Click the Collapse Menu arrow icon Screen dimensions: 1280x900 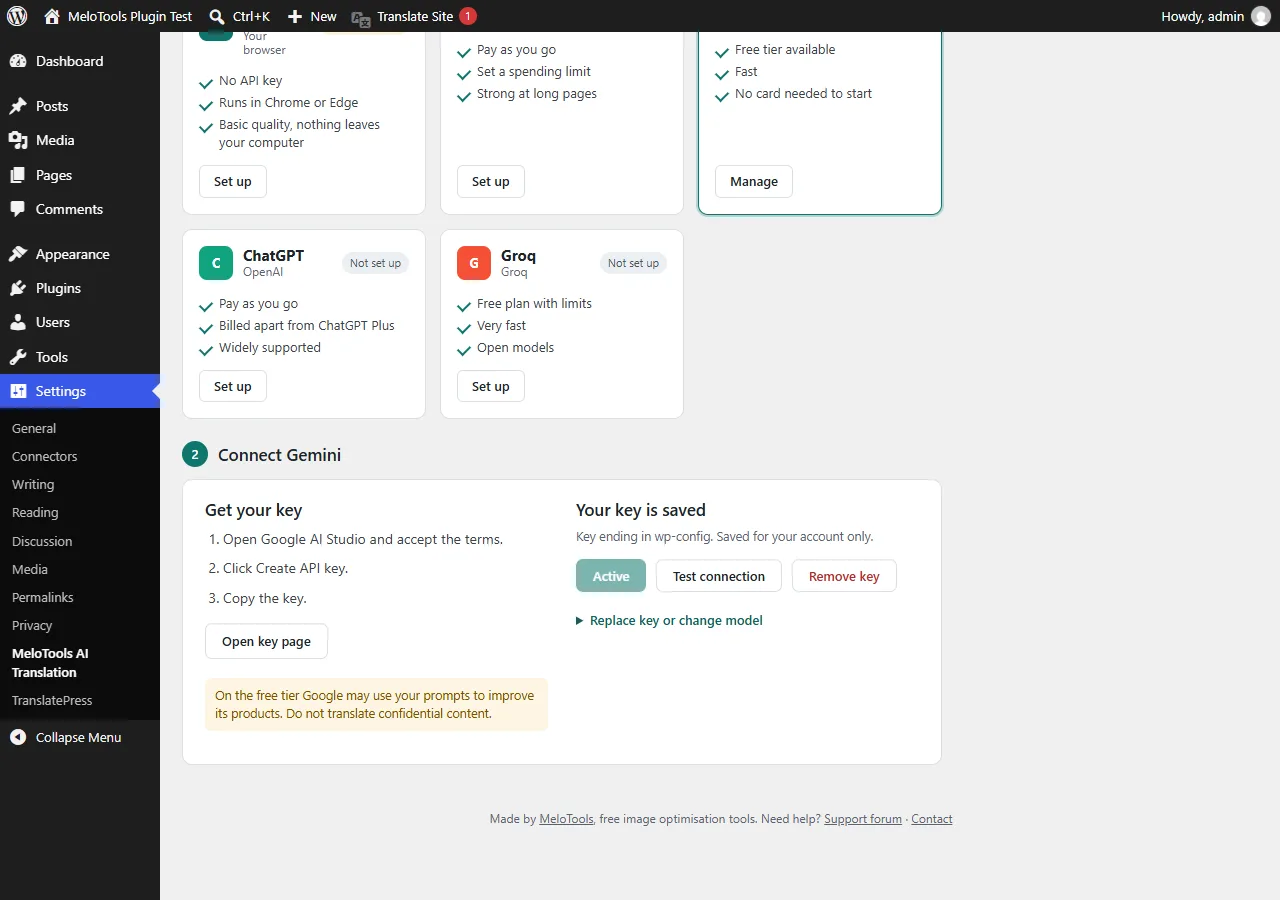tap(18, 737)
